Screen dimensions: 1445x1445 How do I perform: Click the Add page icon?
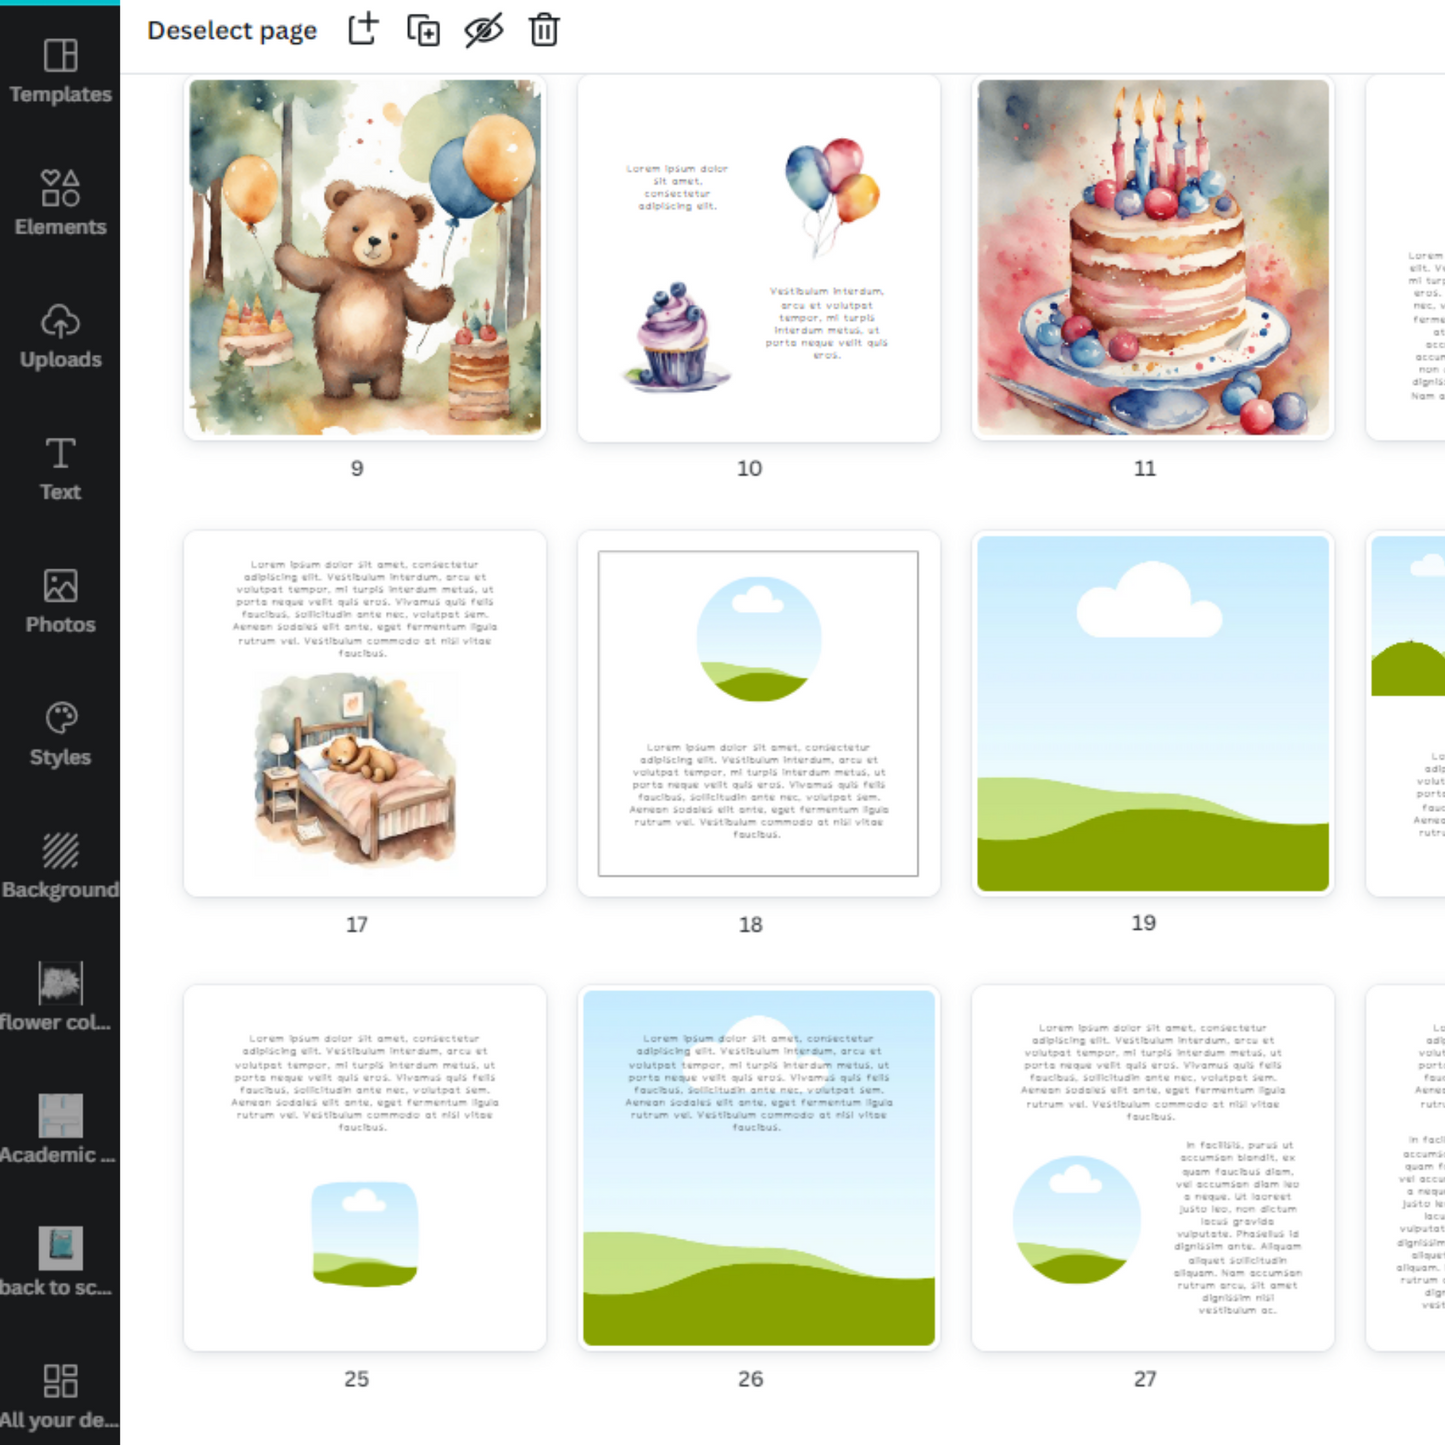tap(363, 30)
